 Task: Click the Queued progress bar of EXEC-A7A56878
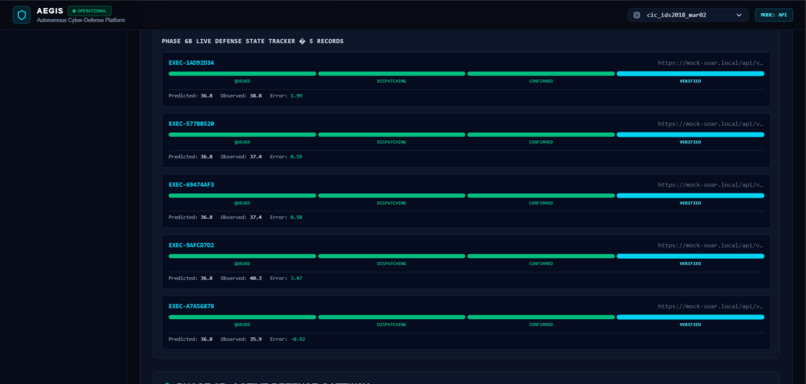click(242, 317)
